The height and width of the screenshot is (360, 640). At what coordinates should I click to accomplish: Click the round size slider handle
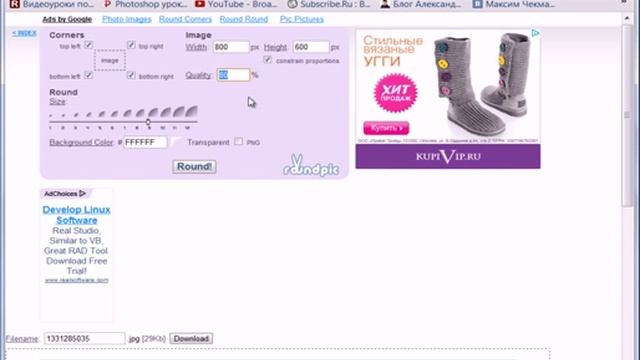click(x=148, y=122)
